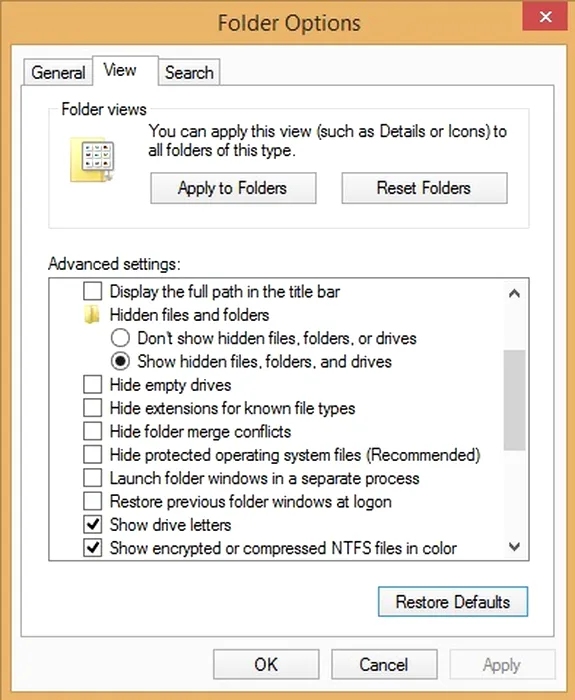Confirm with the OK button
This screenshot has height=700, width=575.
pyautogui.click(x=266, y=664)
